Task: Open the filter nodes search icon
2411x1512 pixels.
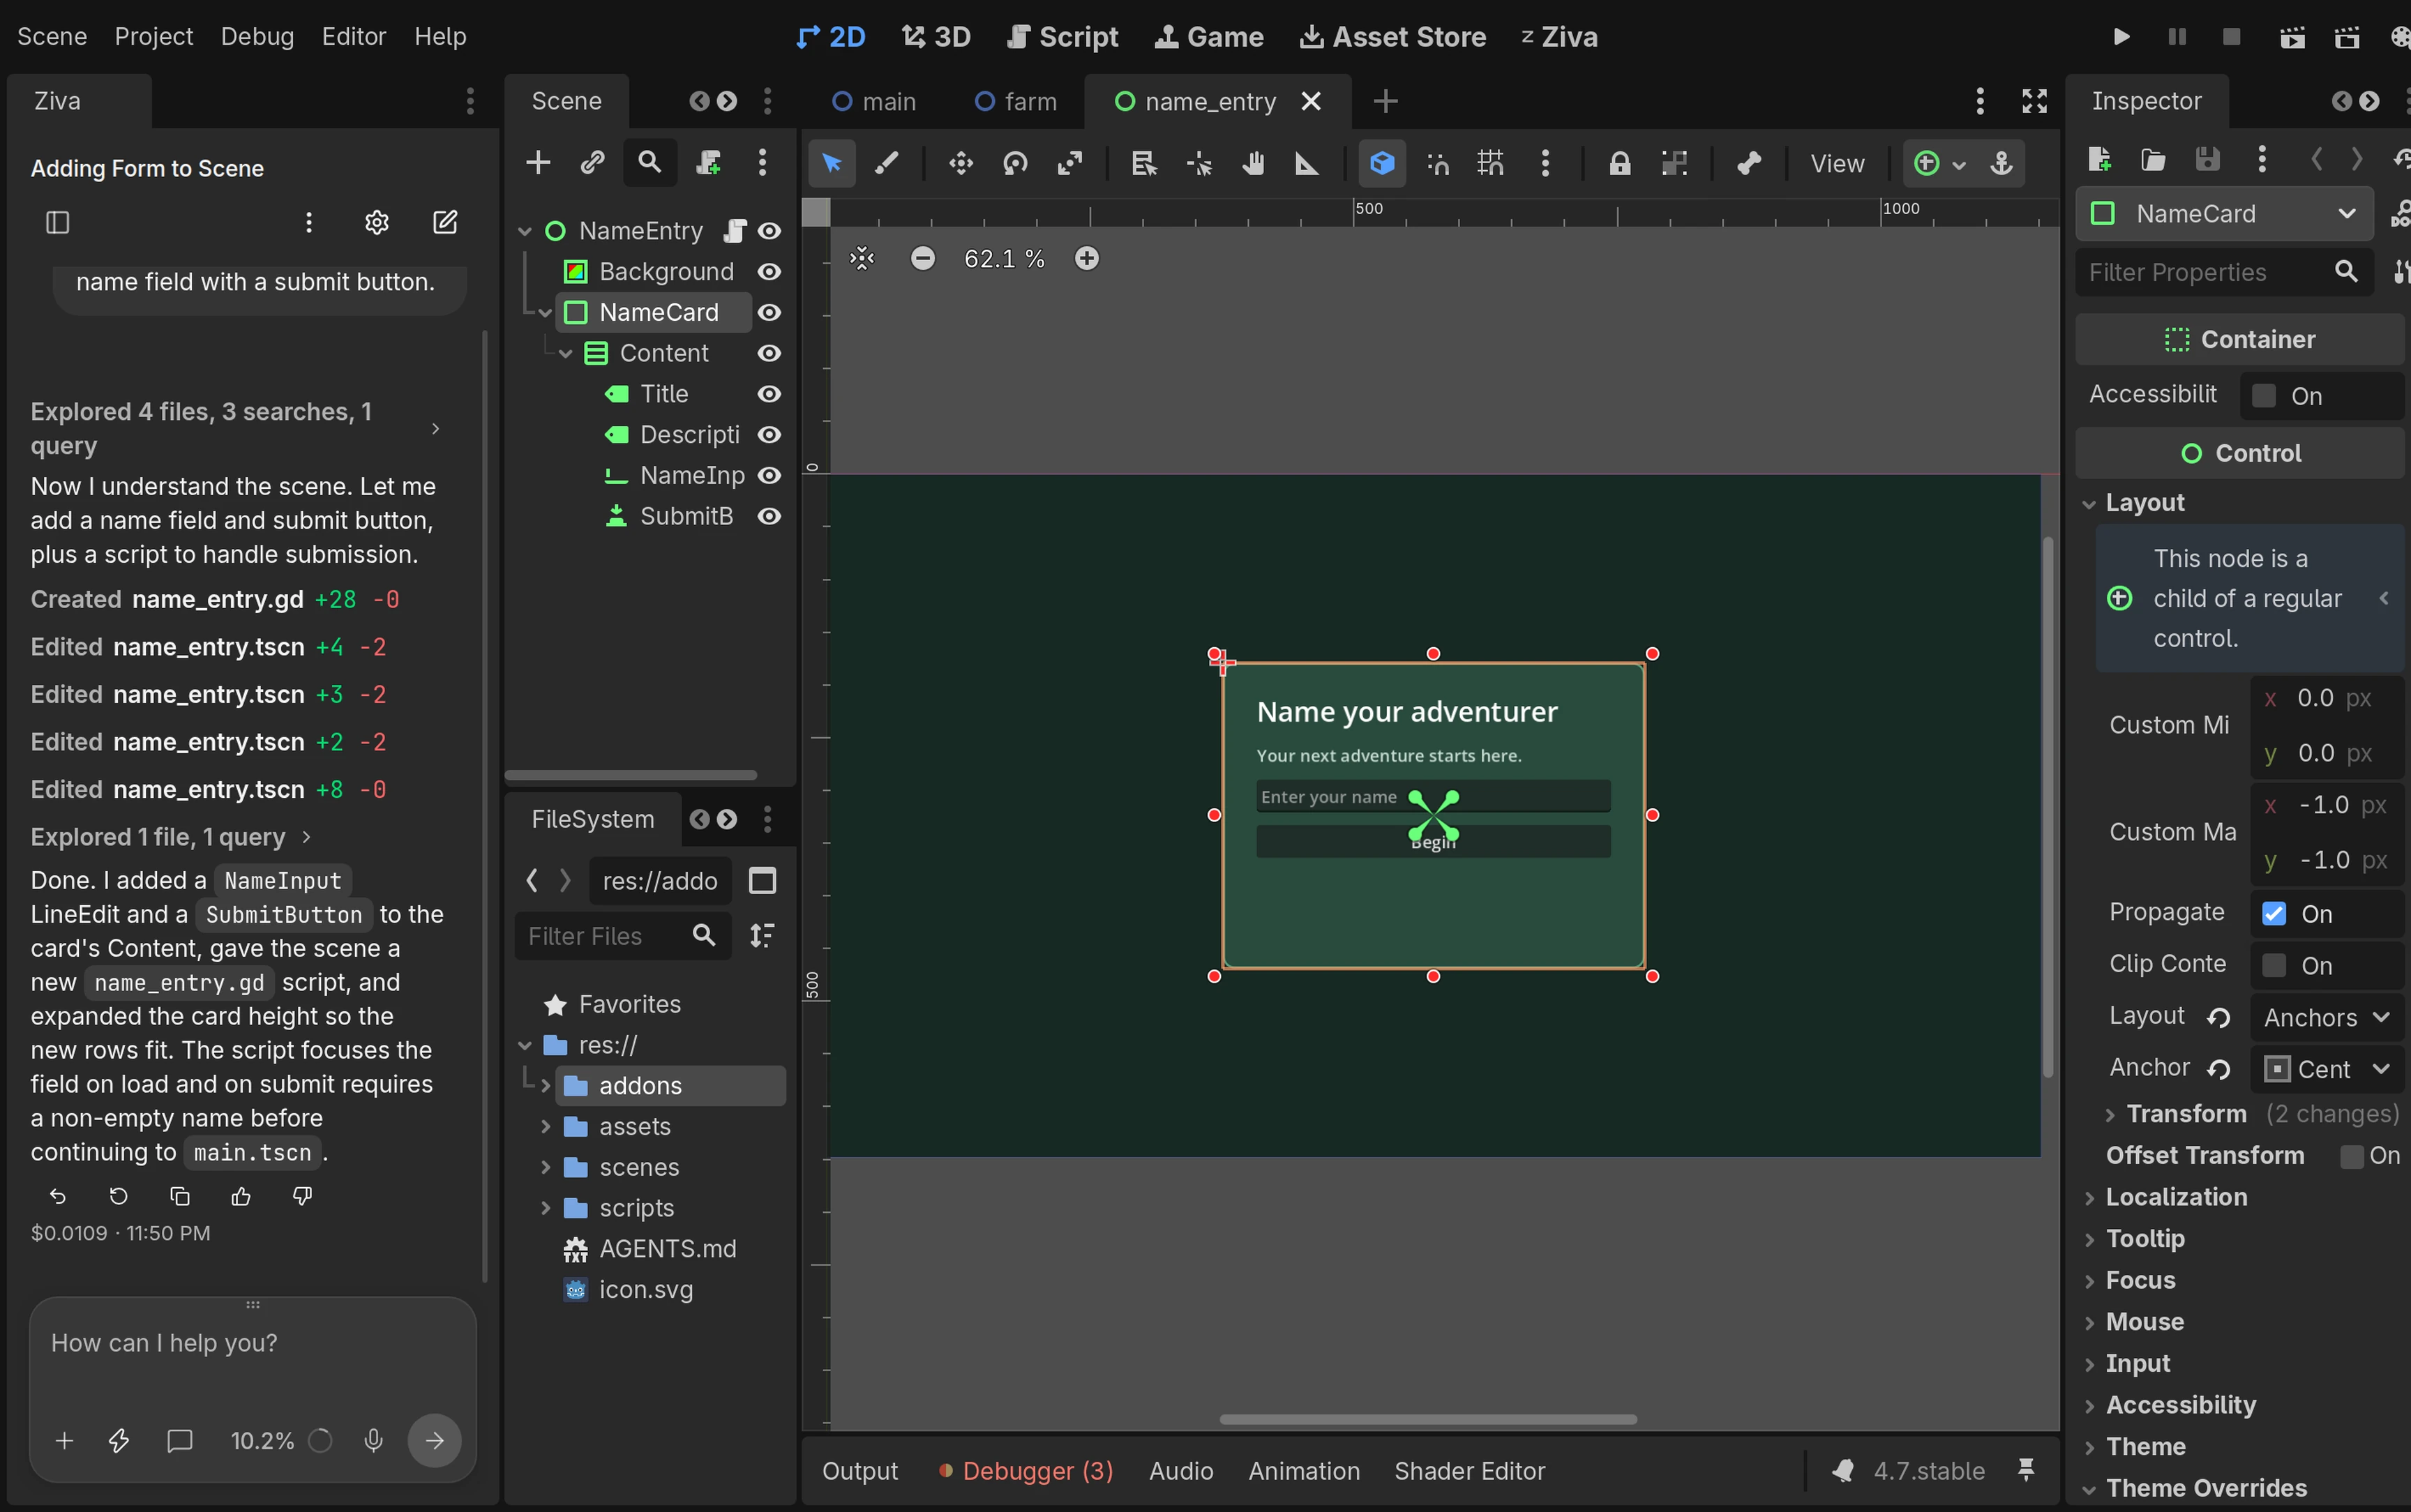Action: [x=650, y=162]
